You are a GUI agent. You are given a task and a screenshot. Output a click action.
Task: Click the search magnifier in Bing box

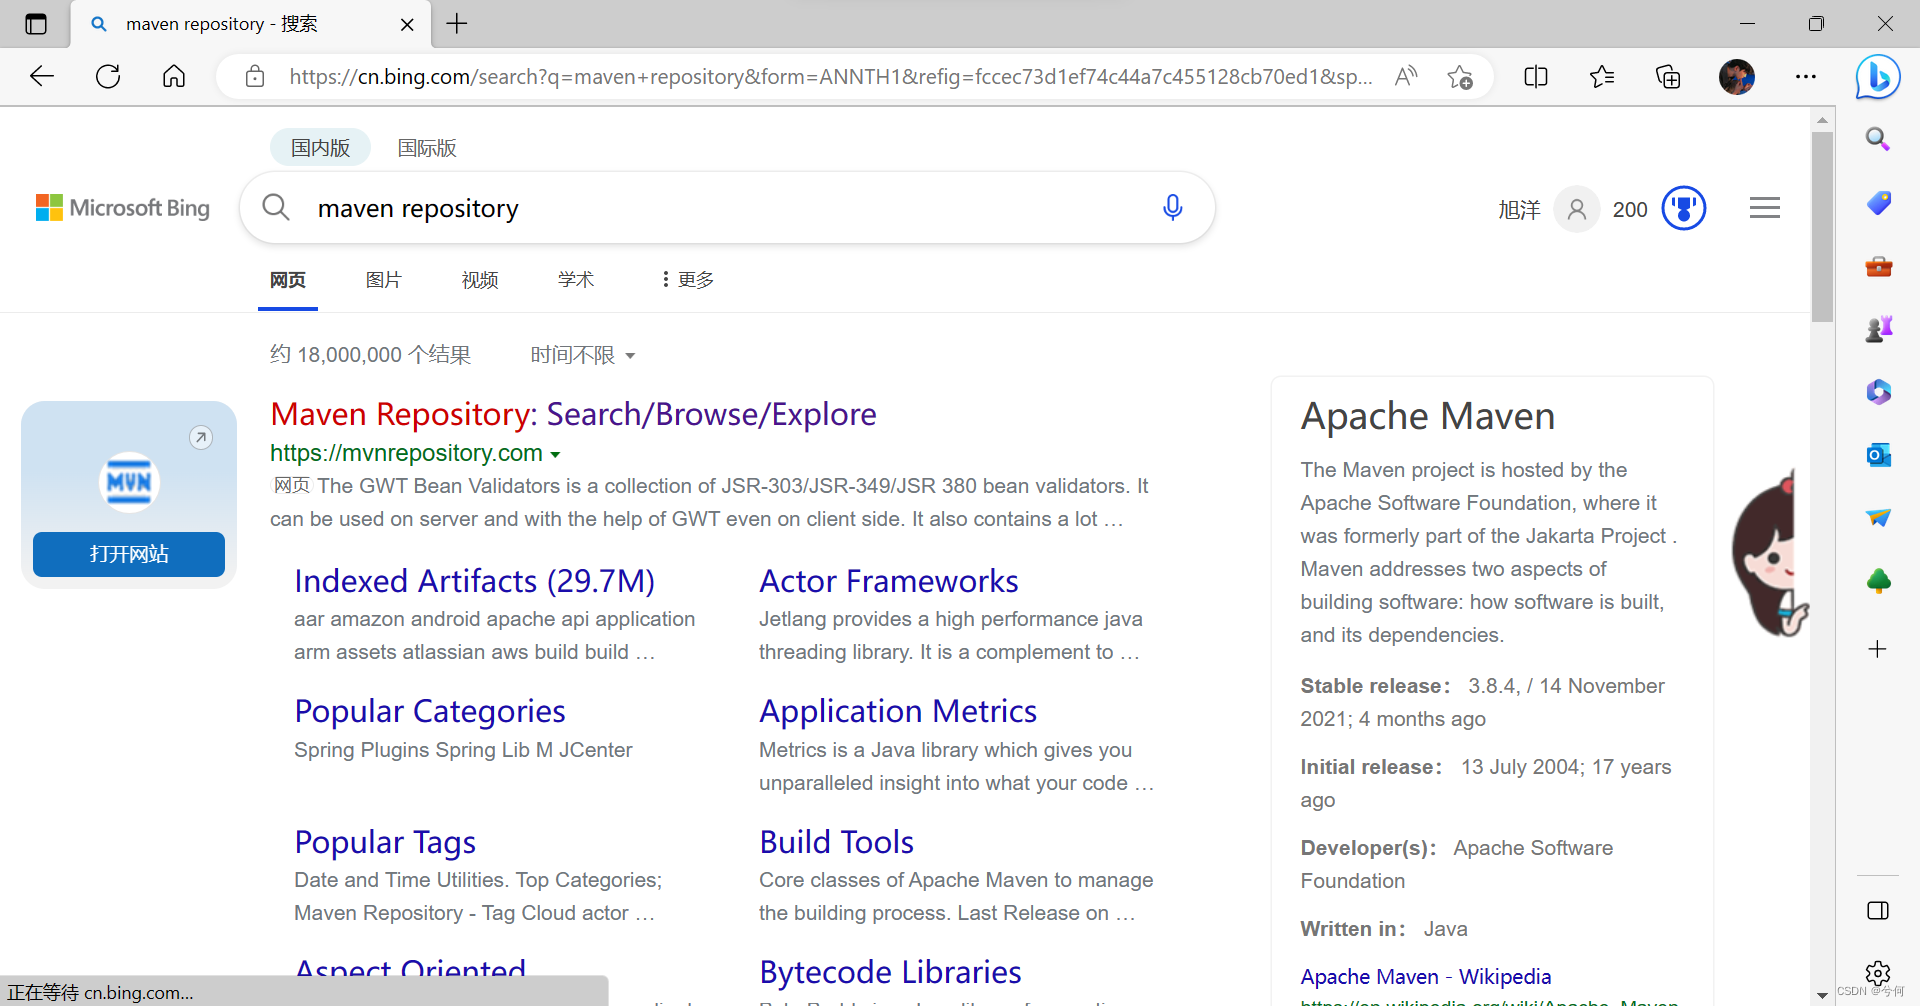pos(276,207)
